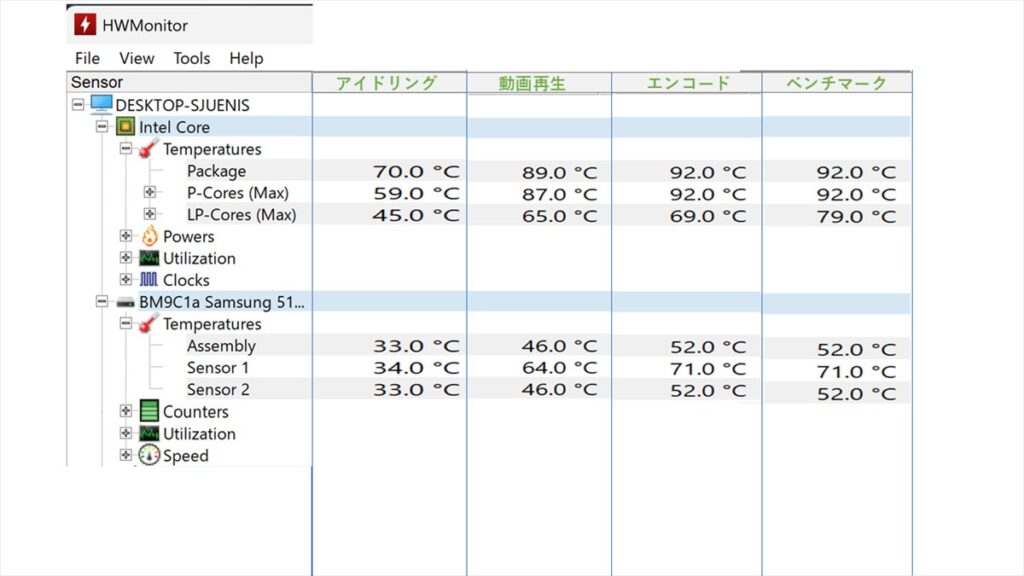The width and height of the screenshot is (1024, 576).
Task: Expand the LP-Cores (Max) row
Action: [150, 214]
